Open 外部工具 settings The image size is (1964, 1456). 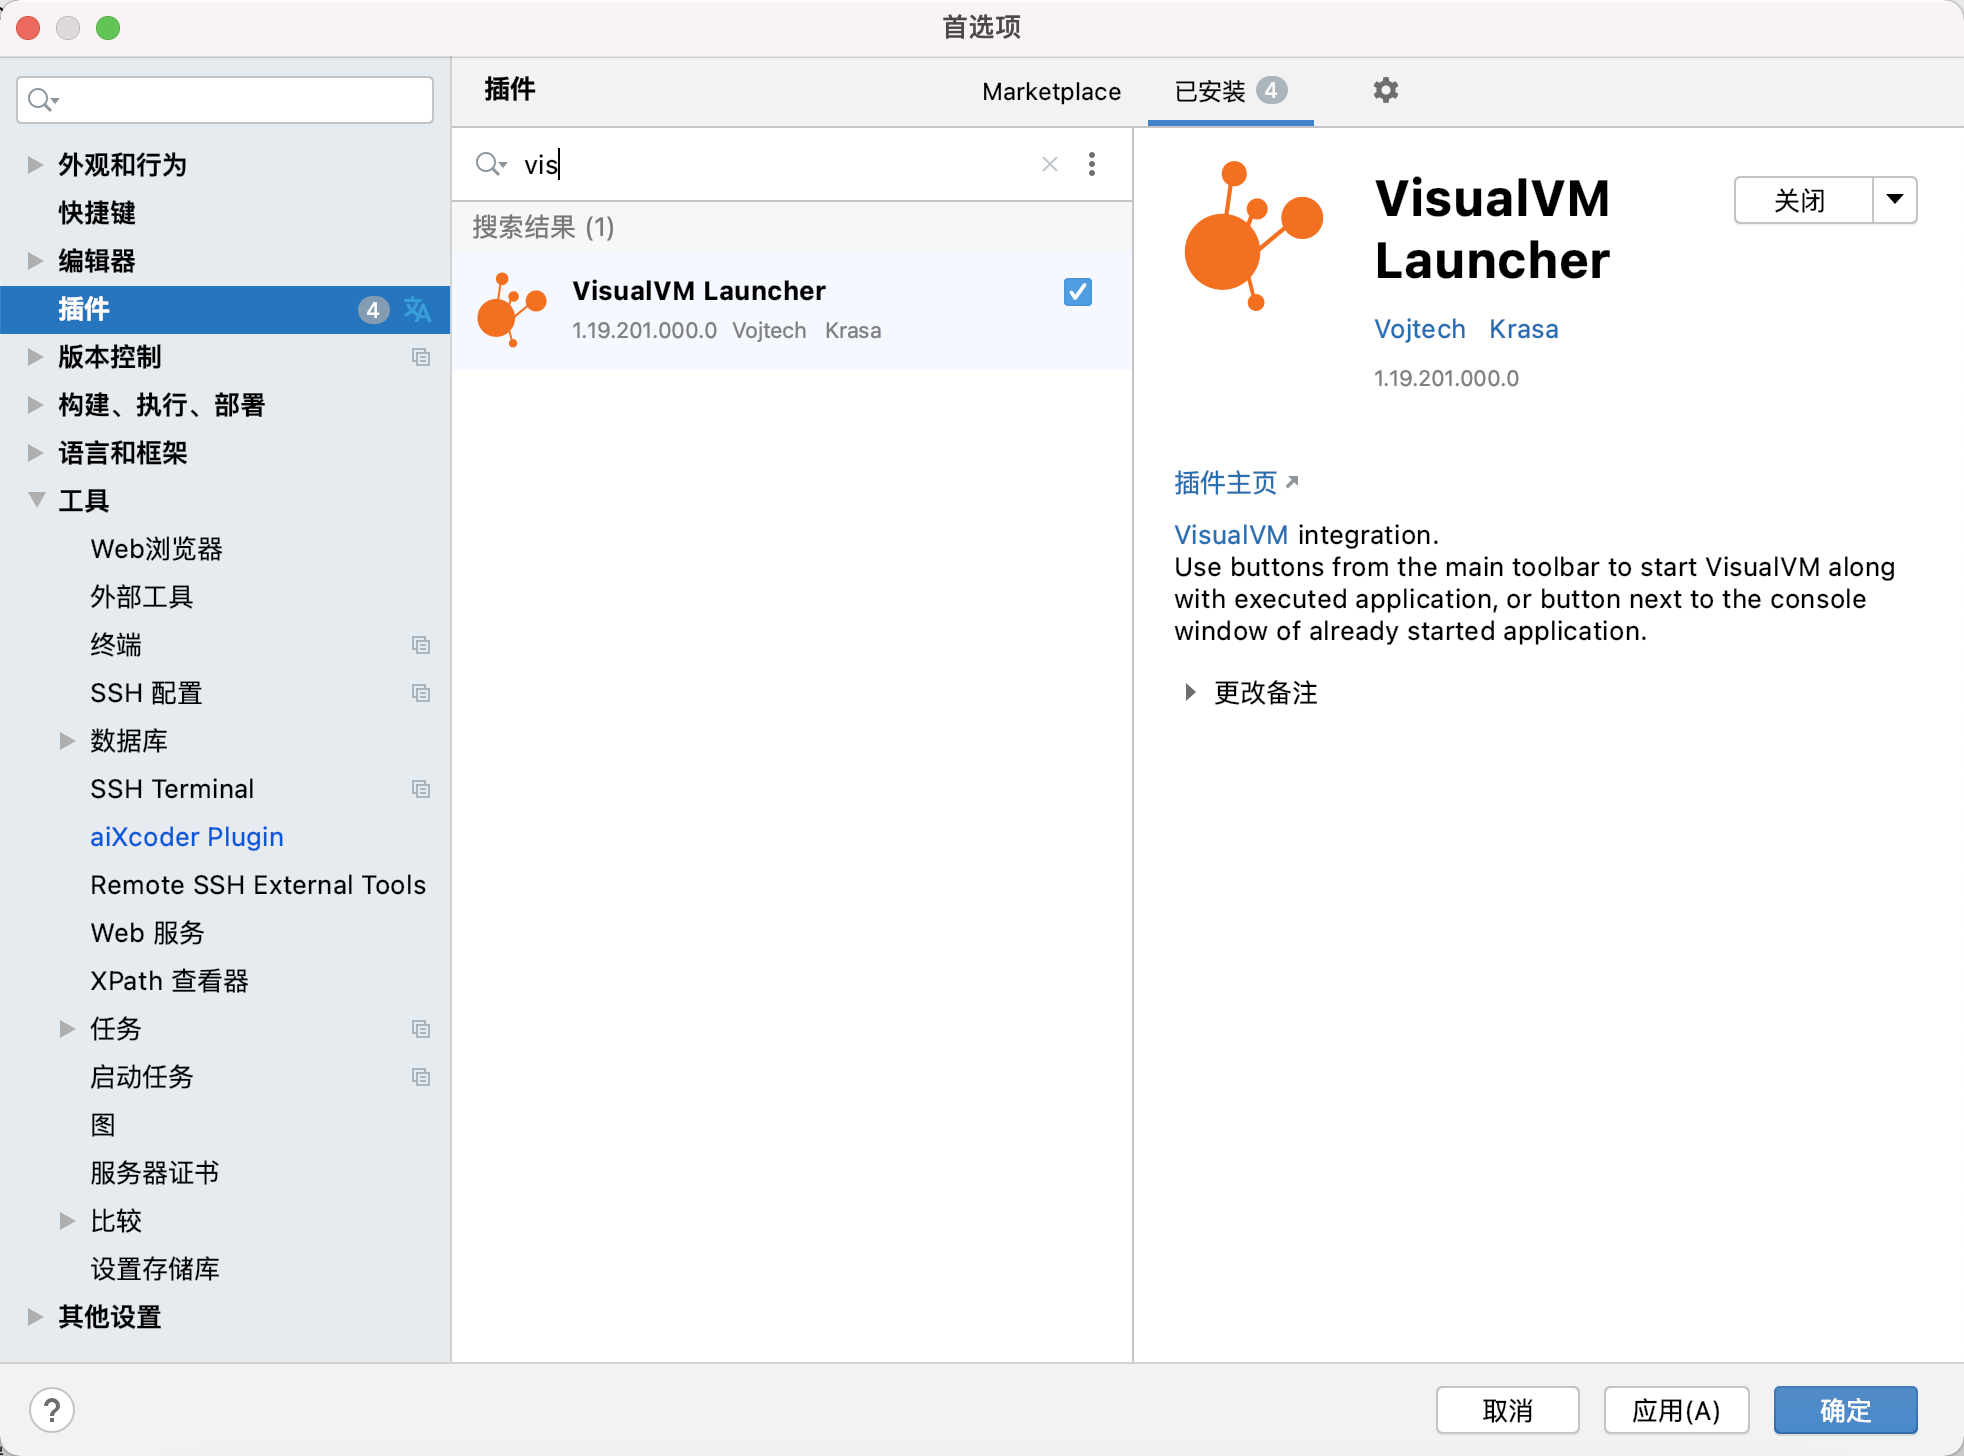(142, 597)
